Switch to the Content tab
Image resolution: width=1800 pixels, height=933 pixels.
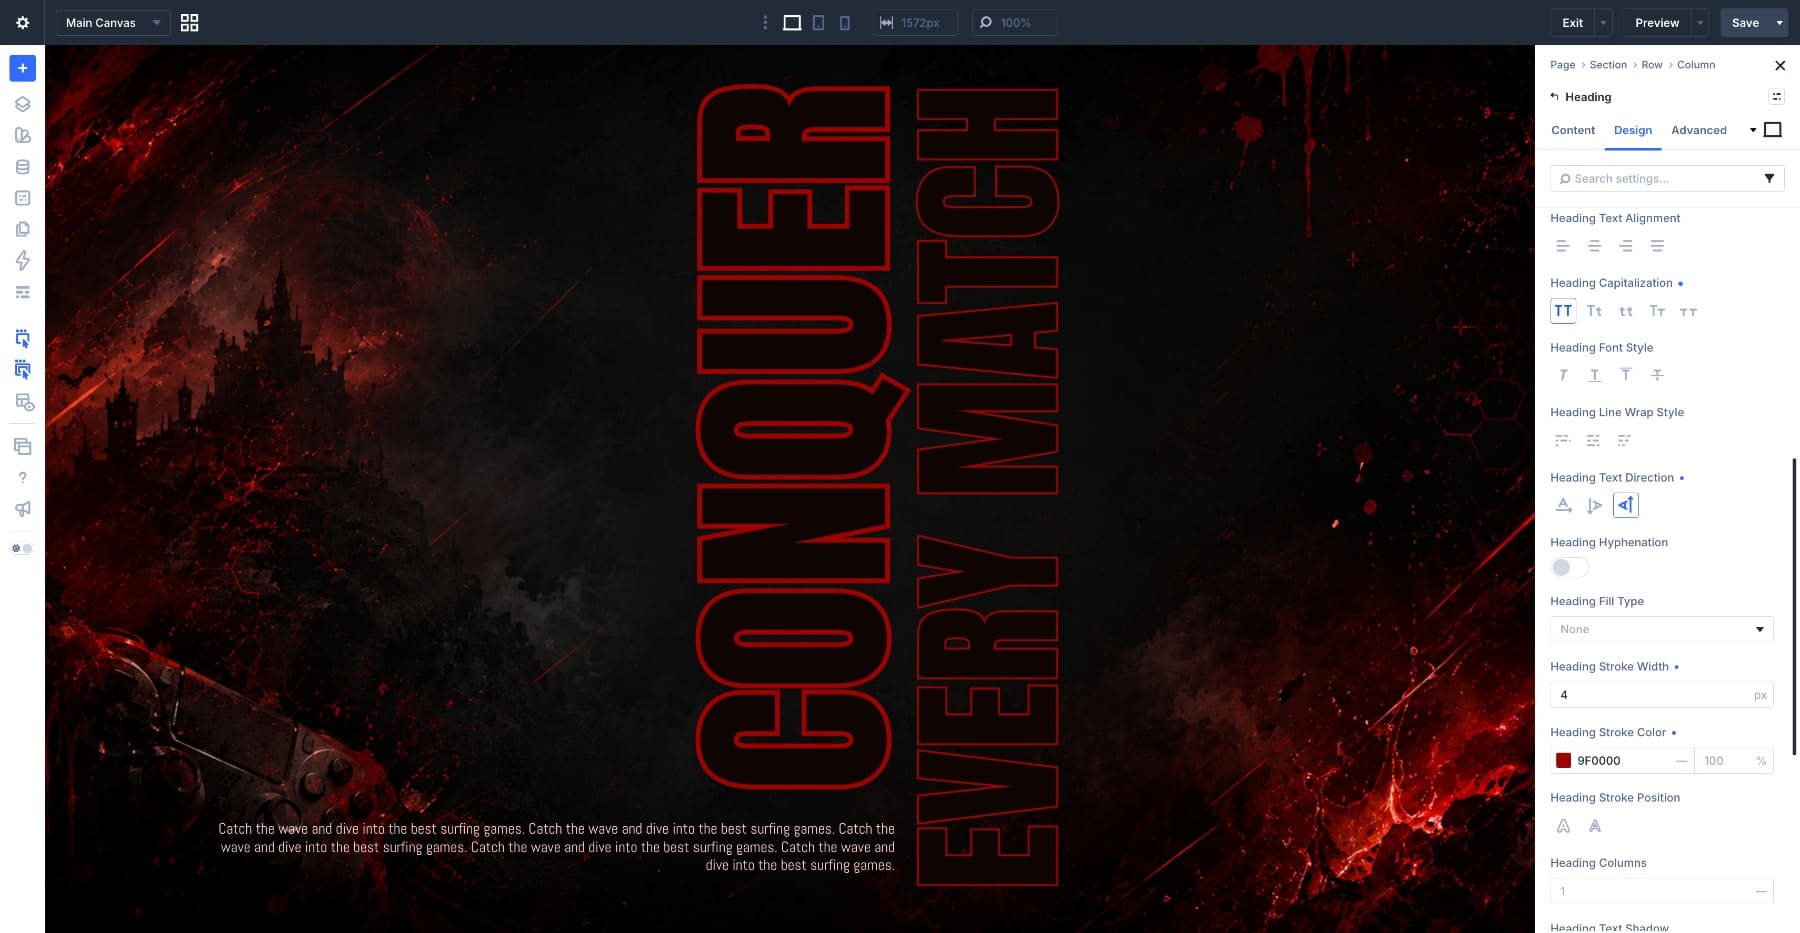1573,130
